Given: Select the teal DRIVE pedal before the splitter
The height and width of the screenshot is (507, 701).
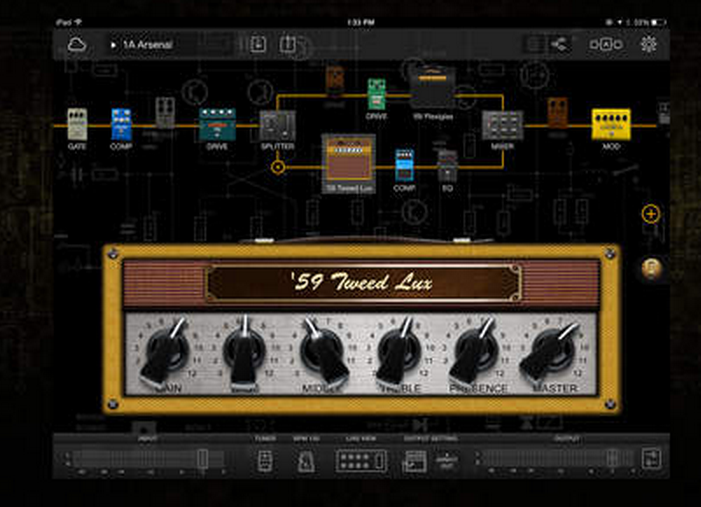Looking at the screenshot, I should coord(217,124).
